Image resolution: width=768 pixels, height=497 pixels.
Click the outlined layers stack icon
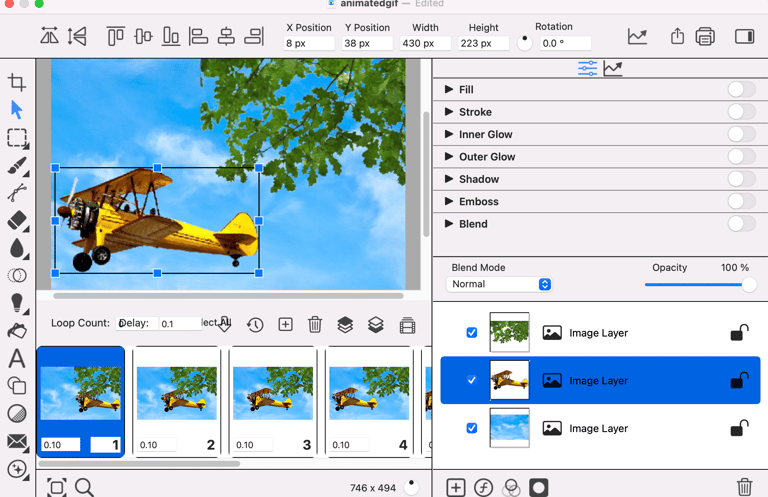(376, 325)
